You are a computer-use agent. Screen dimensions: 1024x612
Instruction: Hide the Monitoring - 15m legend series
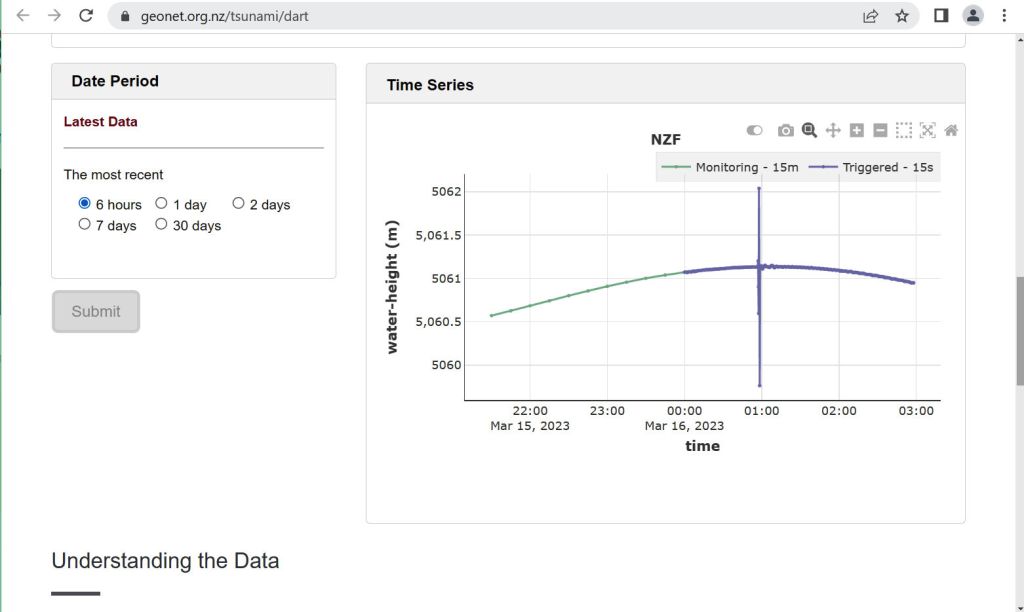pos(736,167)
